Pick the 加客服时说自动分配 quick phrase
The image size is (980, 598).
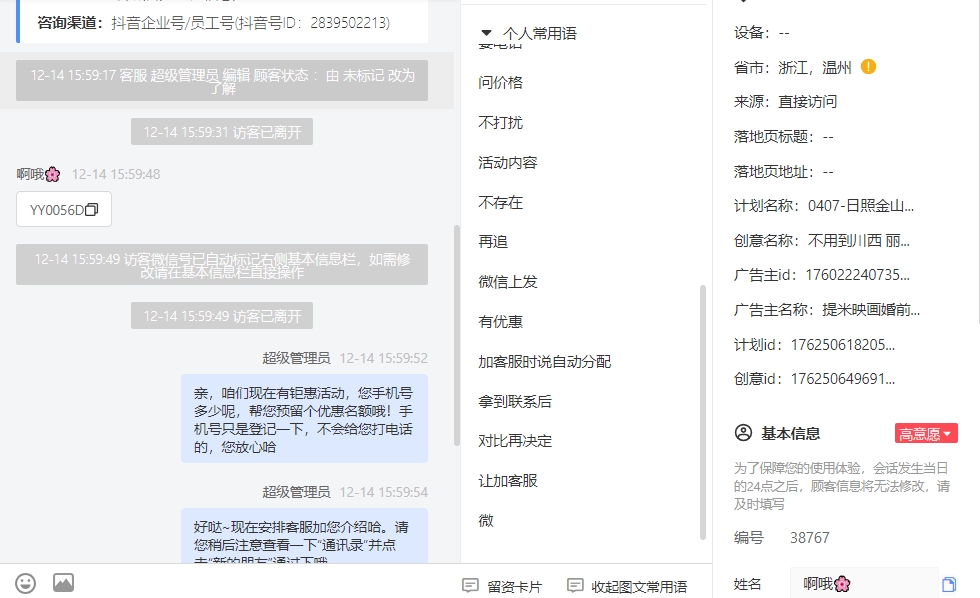point(544,362)
